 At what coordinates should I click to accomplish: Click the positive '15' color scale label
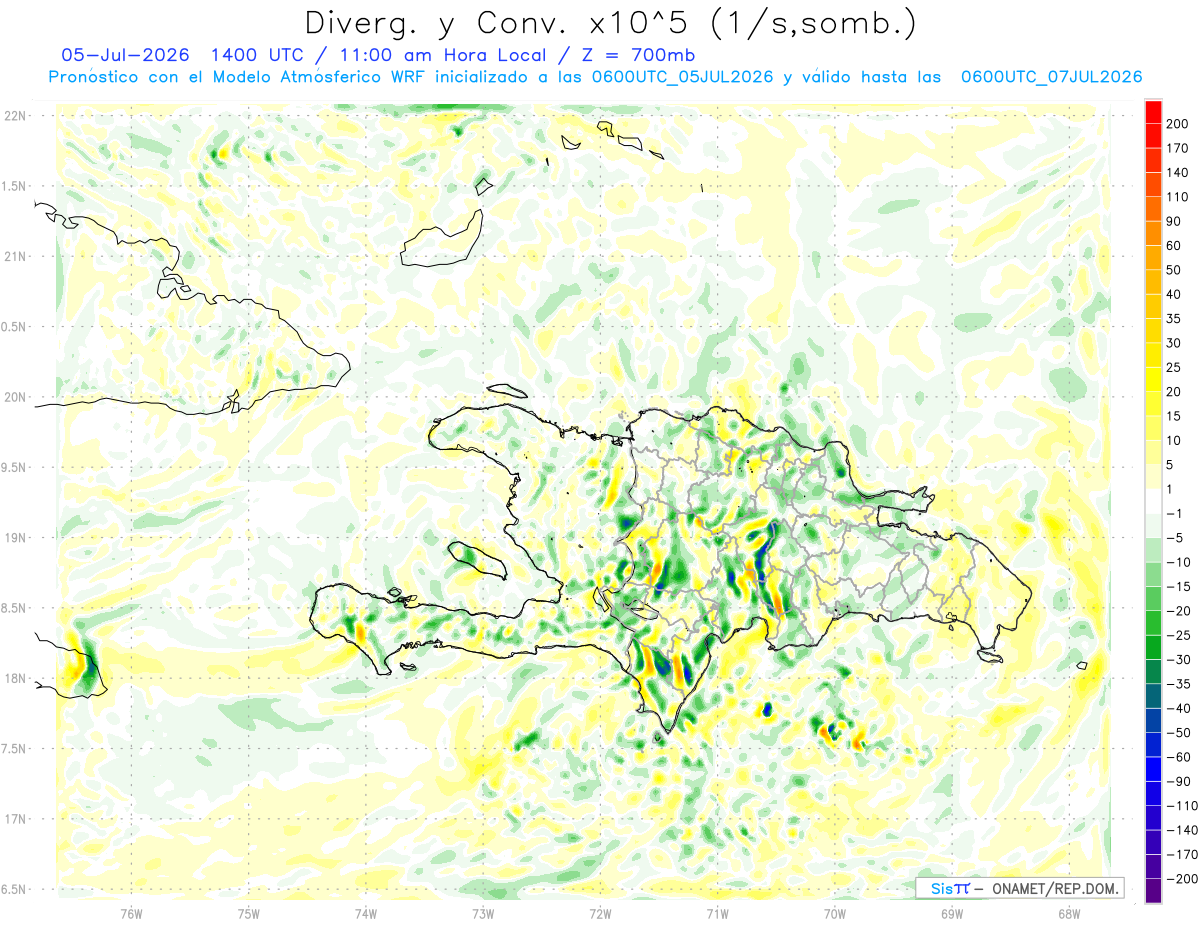(1174, 416)
